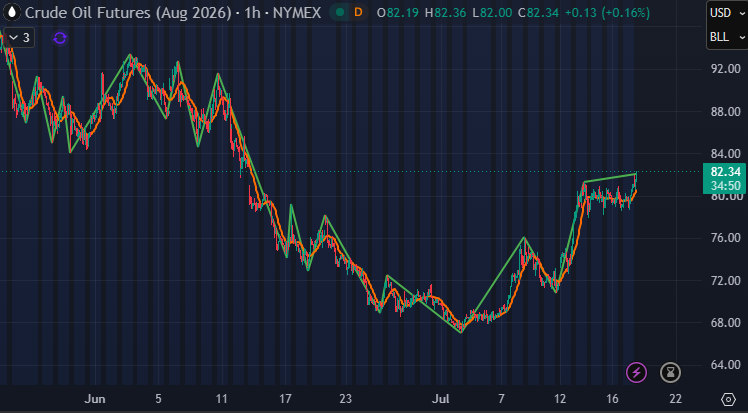This screenshot has width=748, height=413.
Task: Click the 64.00 price scale label
Action: coord(726,365)
